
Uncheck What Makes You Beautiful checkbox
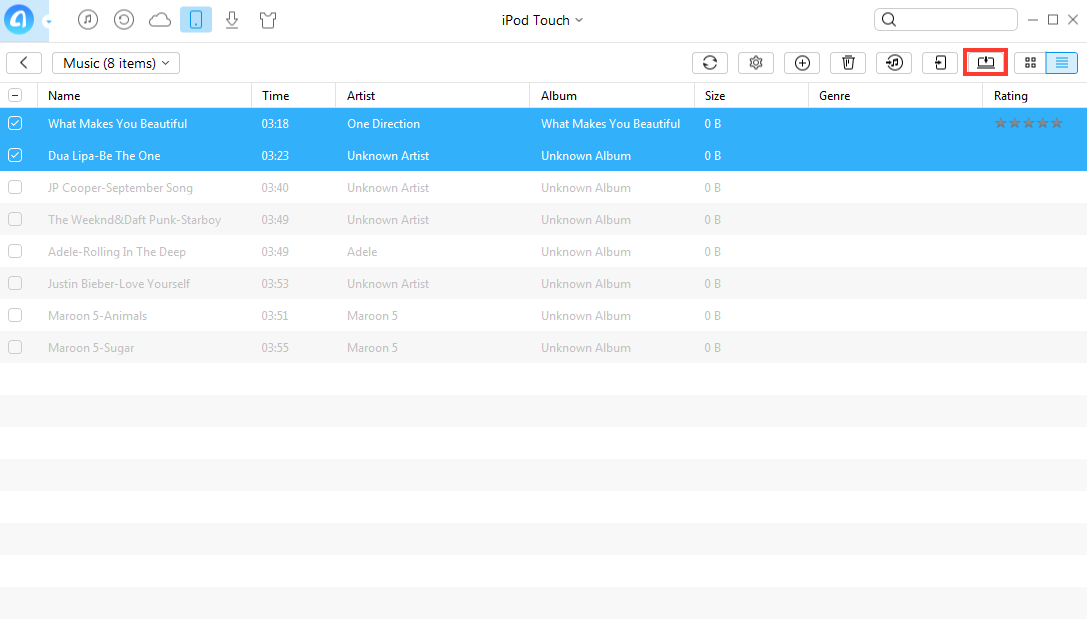[x=15, y=123]
